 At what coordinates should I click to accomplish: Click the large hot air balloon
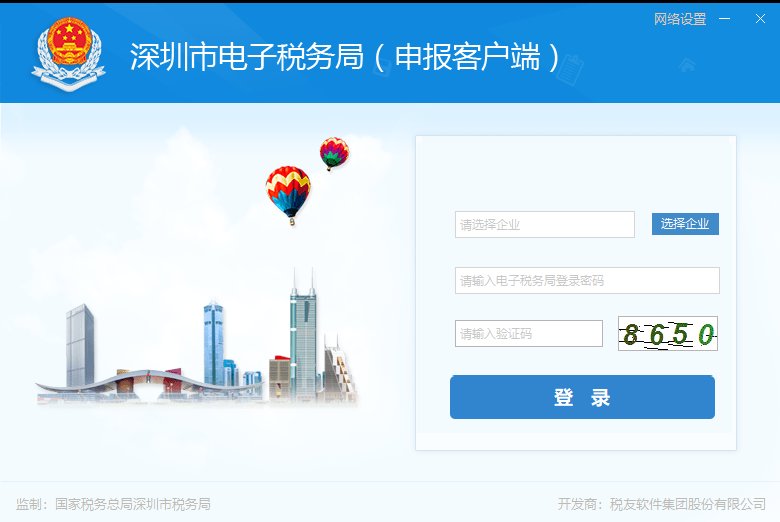[x=288, y=195]
